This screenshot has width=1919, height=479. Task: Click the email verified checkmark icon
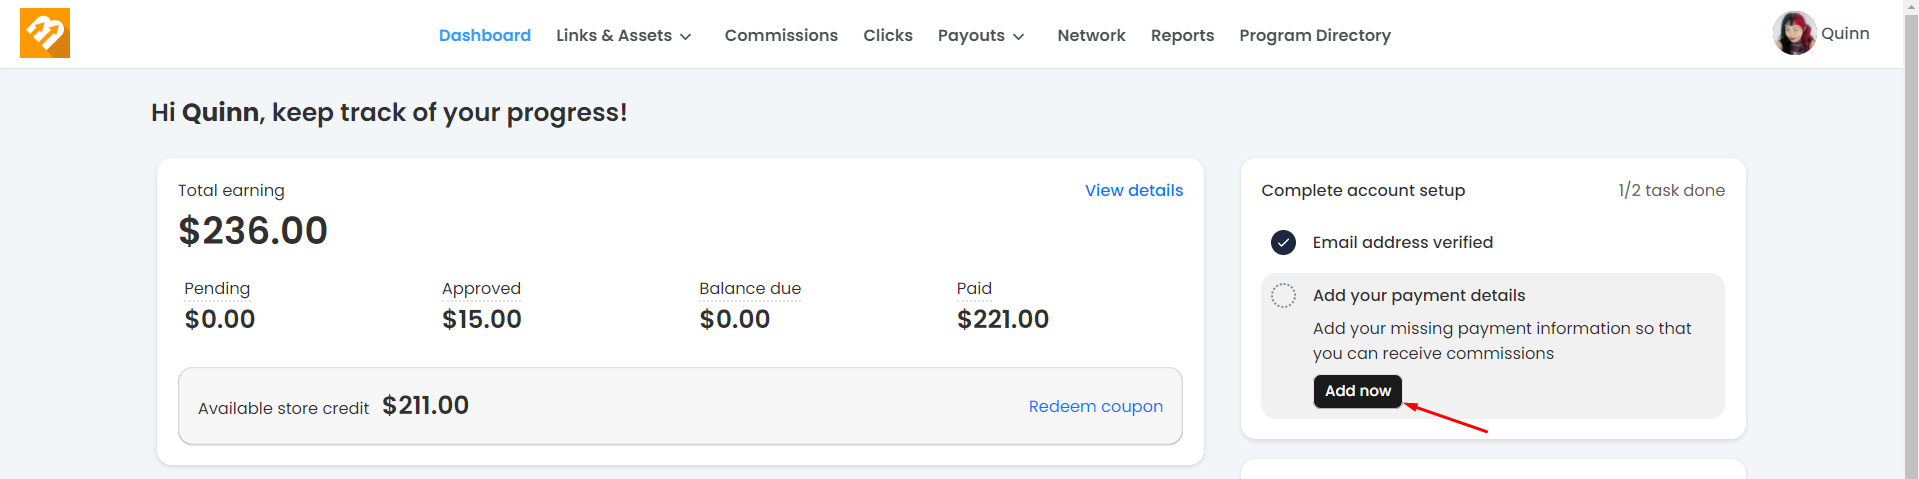point(1283,242)
